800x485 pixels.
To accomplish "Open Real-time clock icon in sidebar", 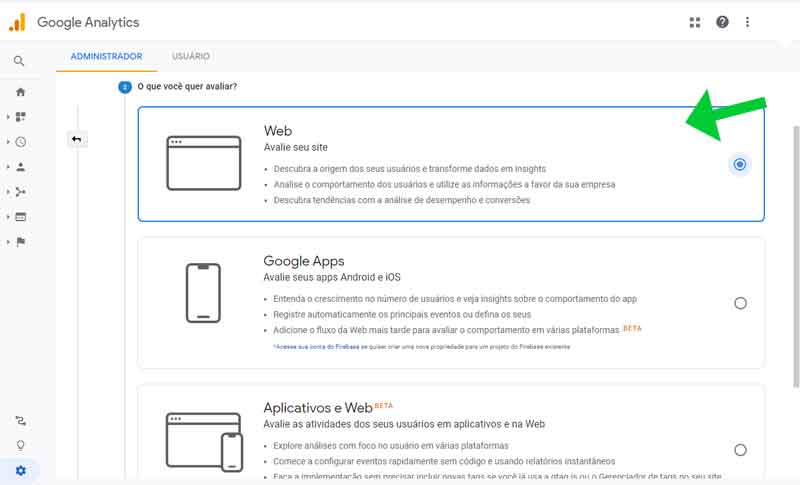I will (x=20, y=142).
